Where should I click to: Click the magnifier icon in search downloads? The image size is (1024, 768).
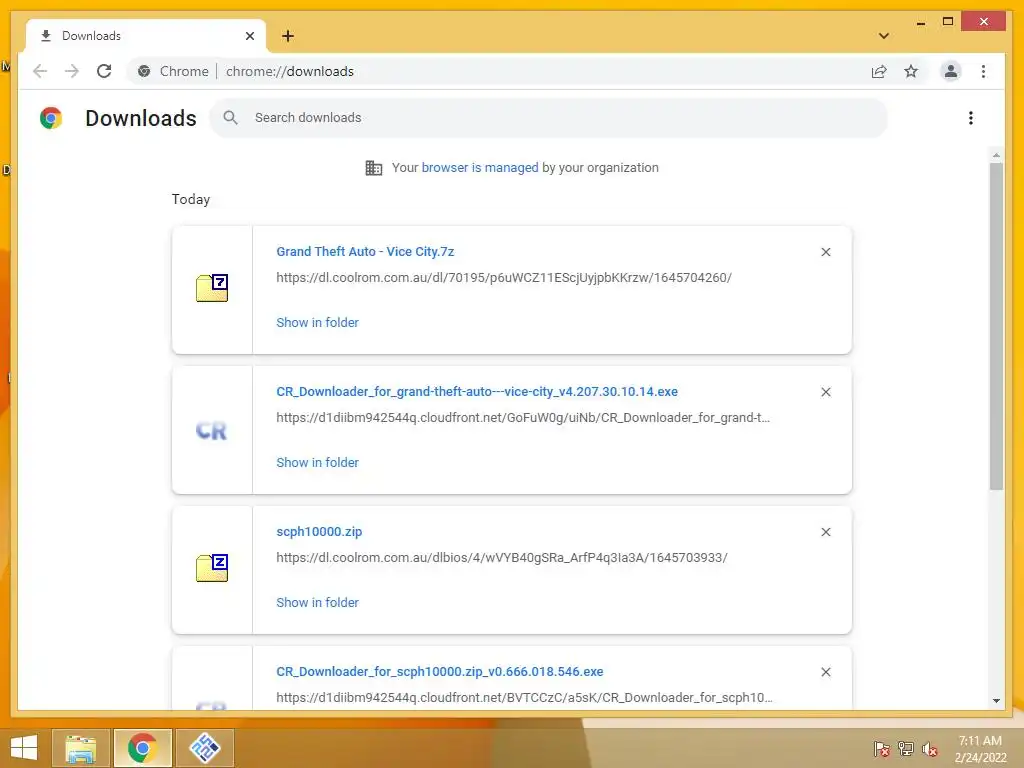[x=231, y=118]
